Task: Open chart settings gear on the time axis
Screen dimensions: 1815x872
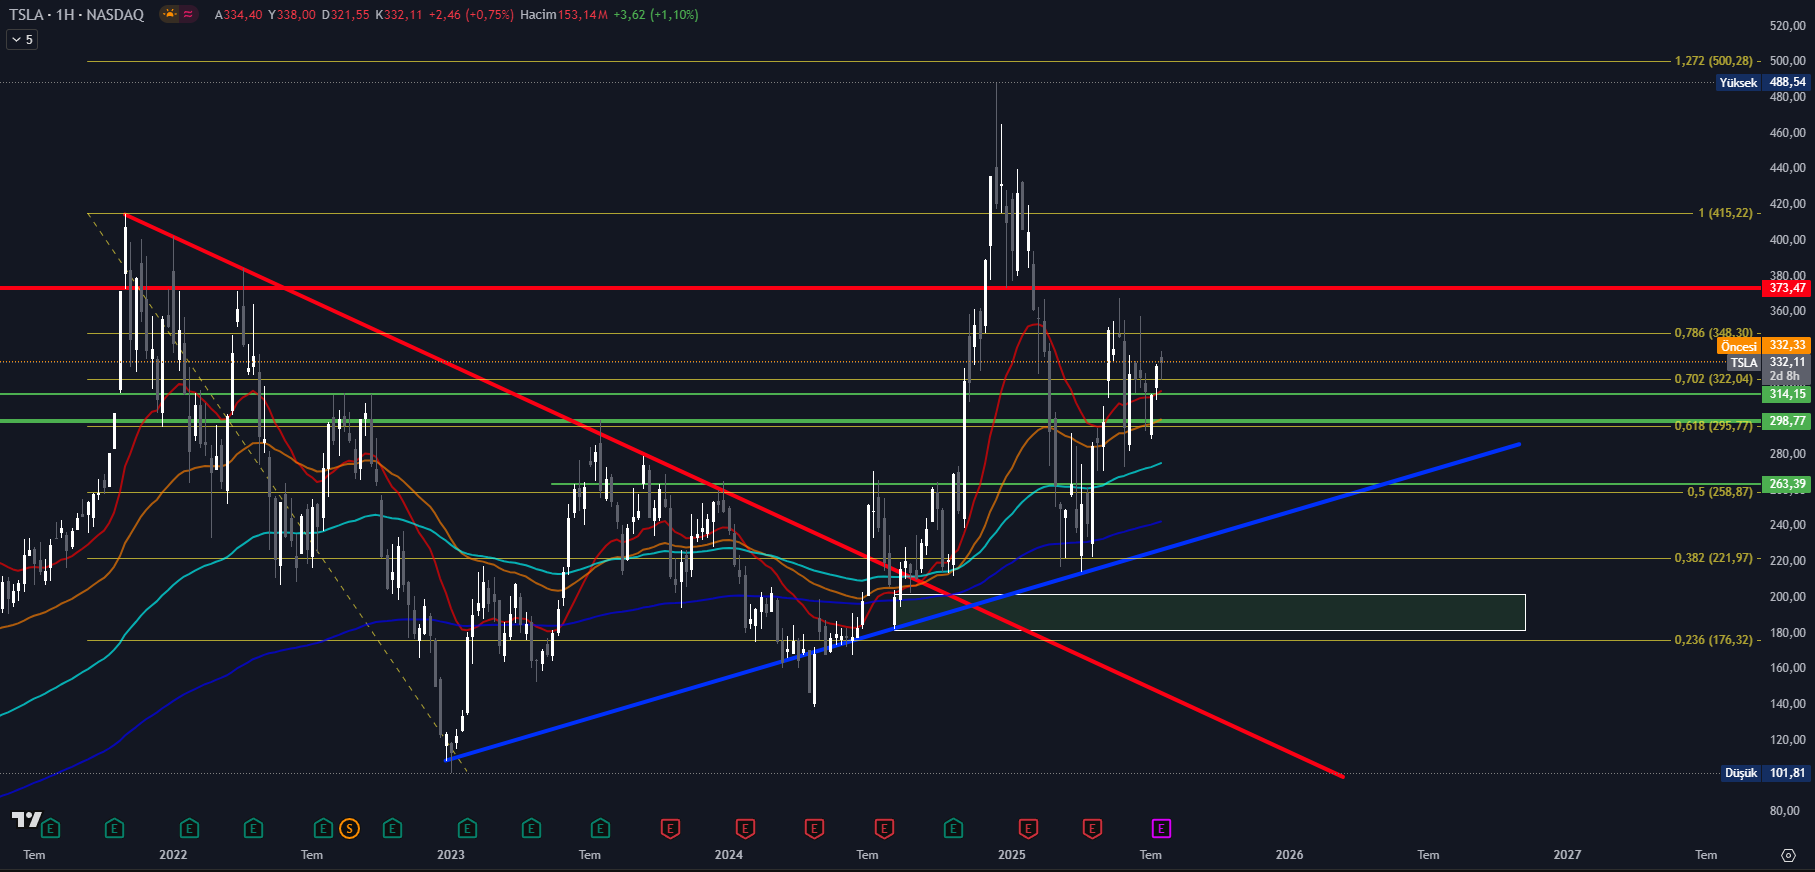Action: click(1788, 855)
